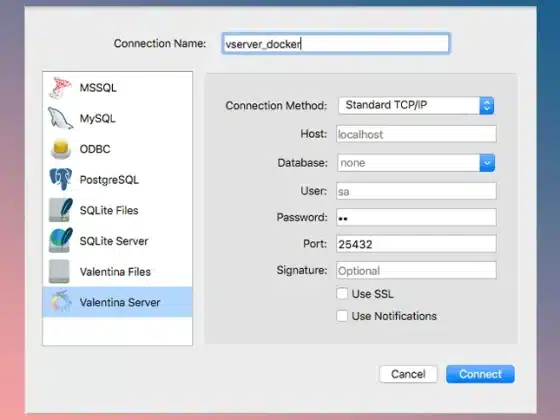Click the MSSQL list label
Screen dimensions: 560x420
(98, 88)
